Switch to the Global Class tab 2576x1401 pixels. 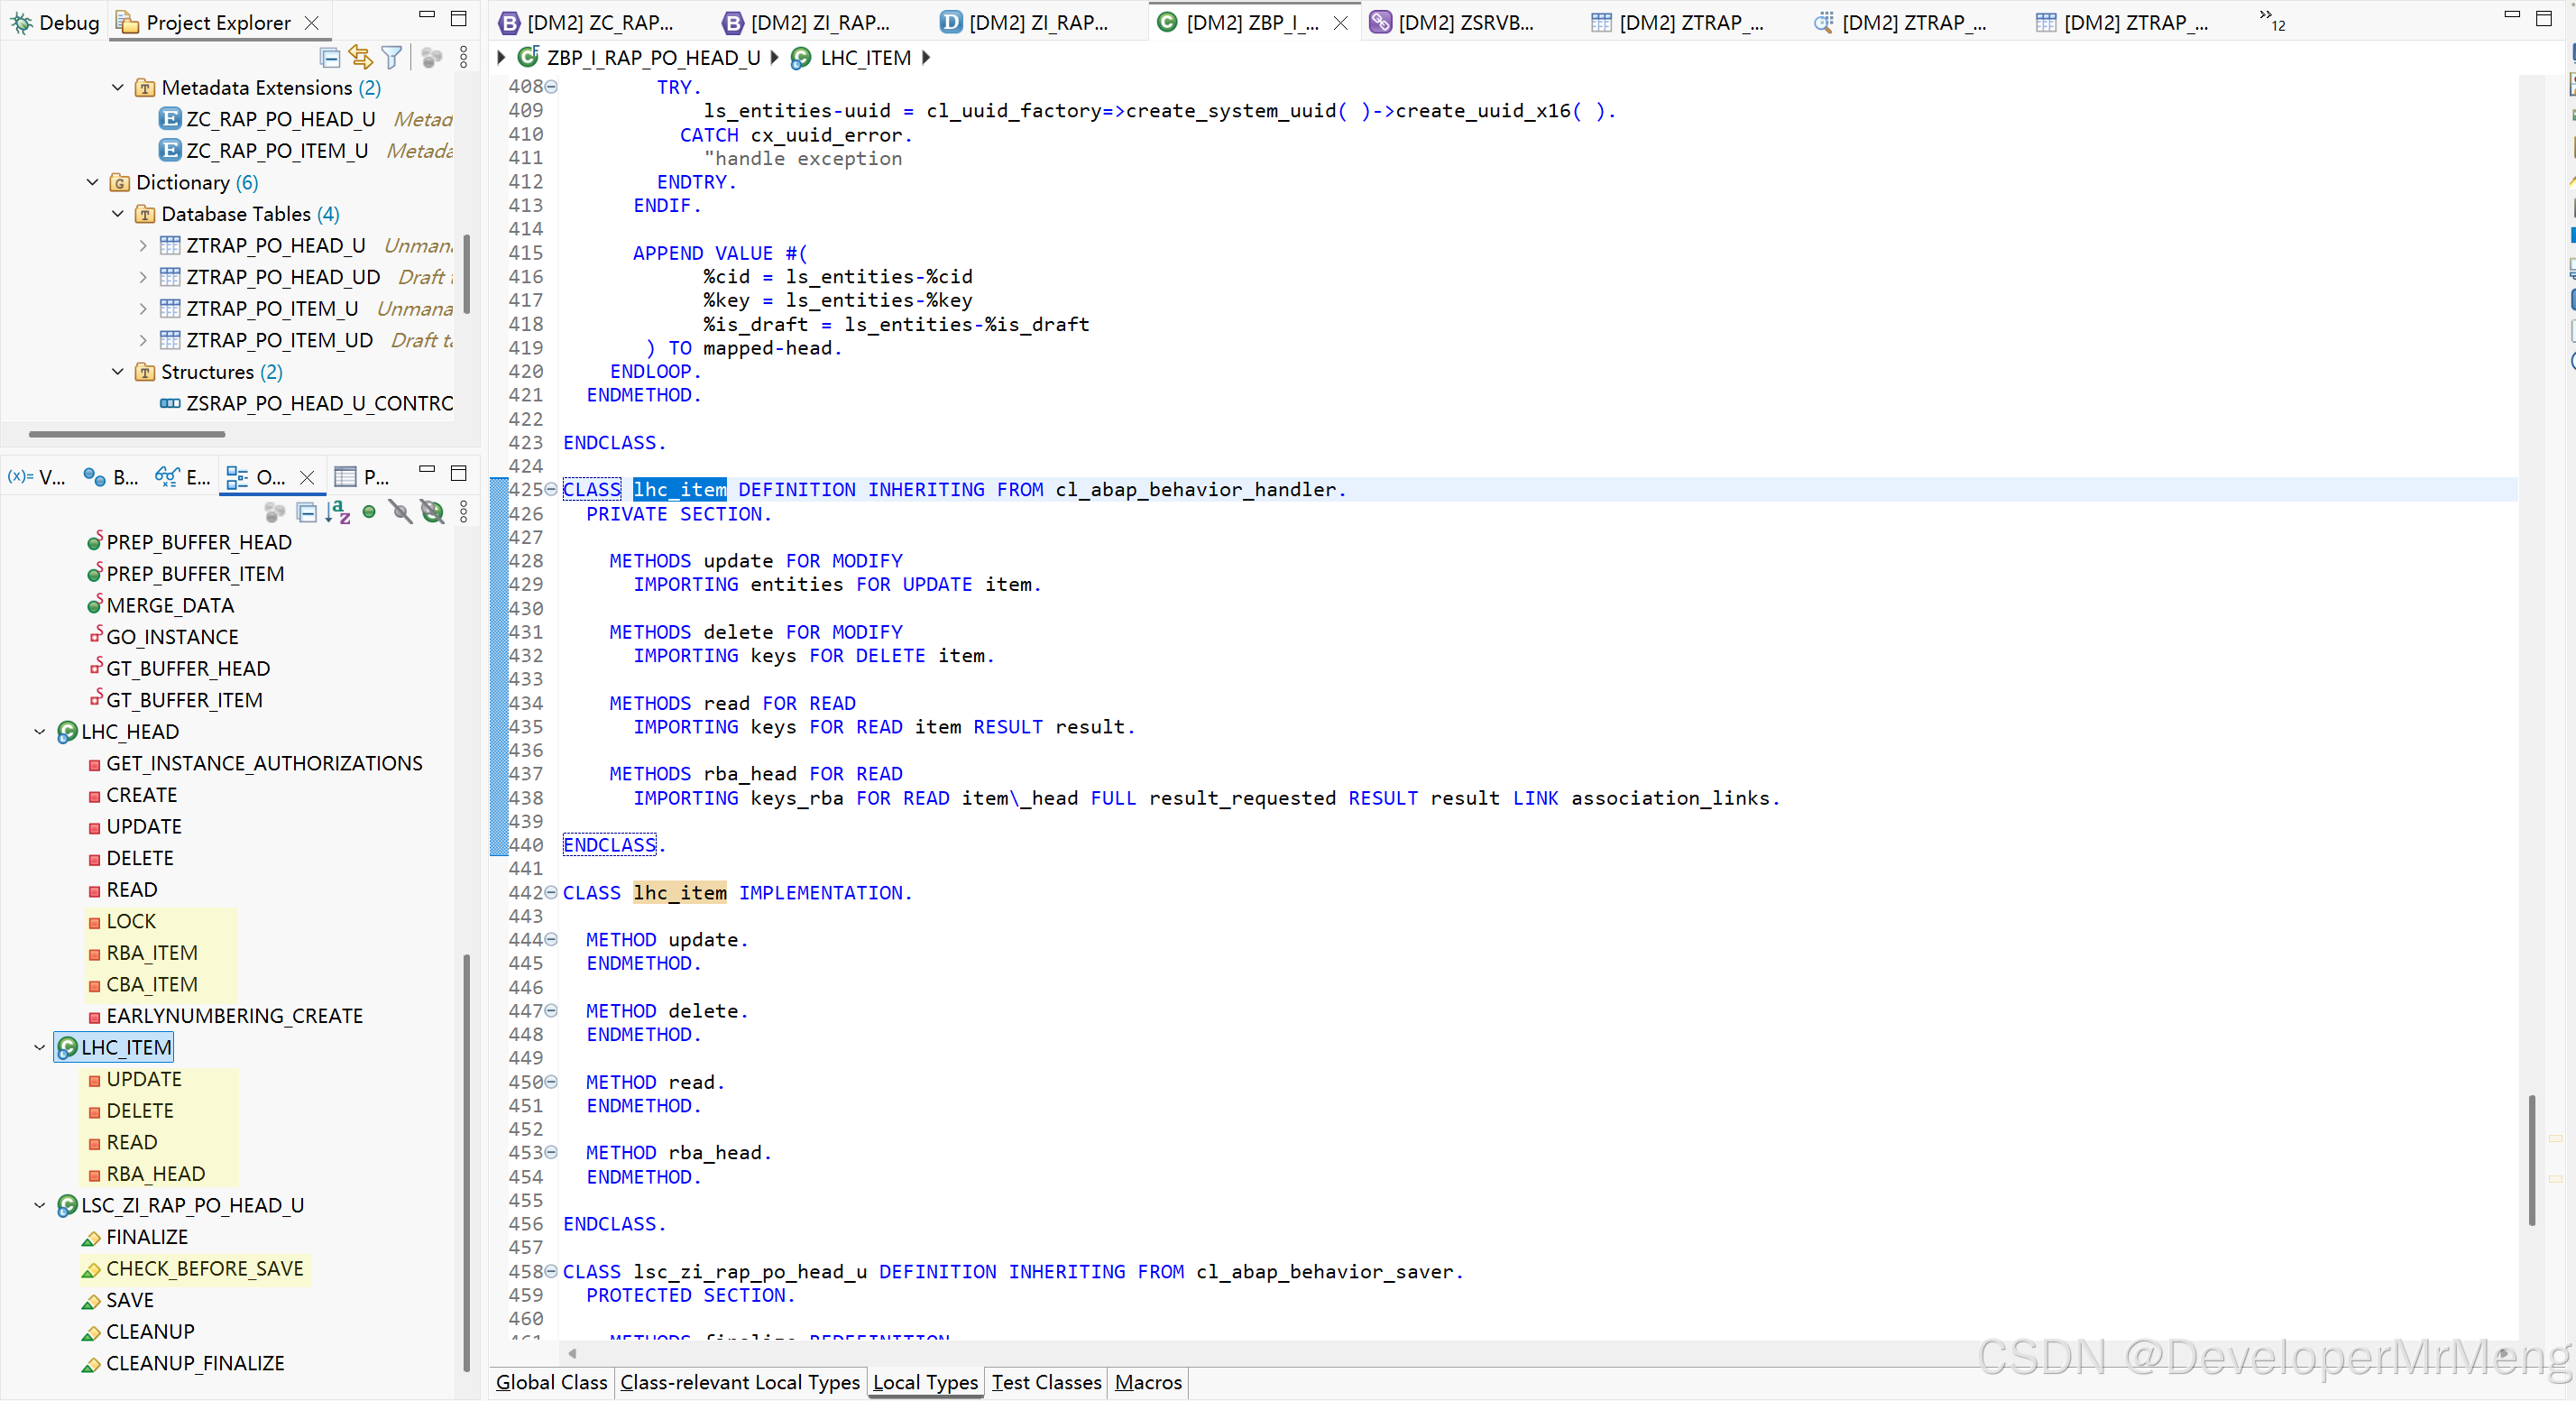pyautogui.click(x=551, y=1382)
